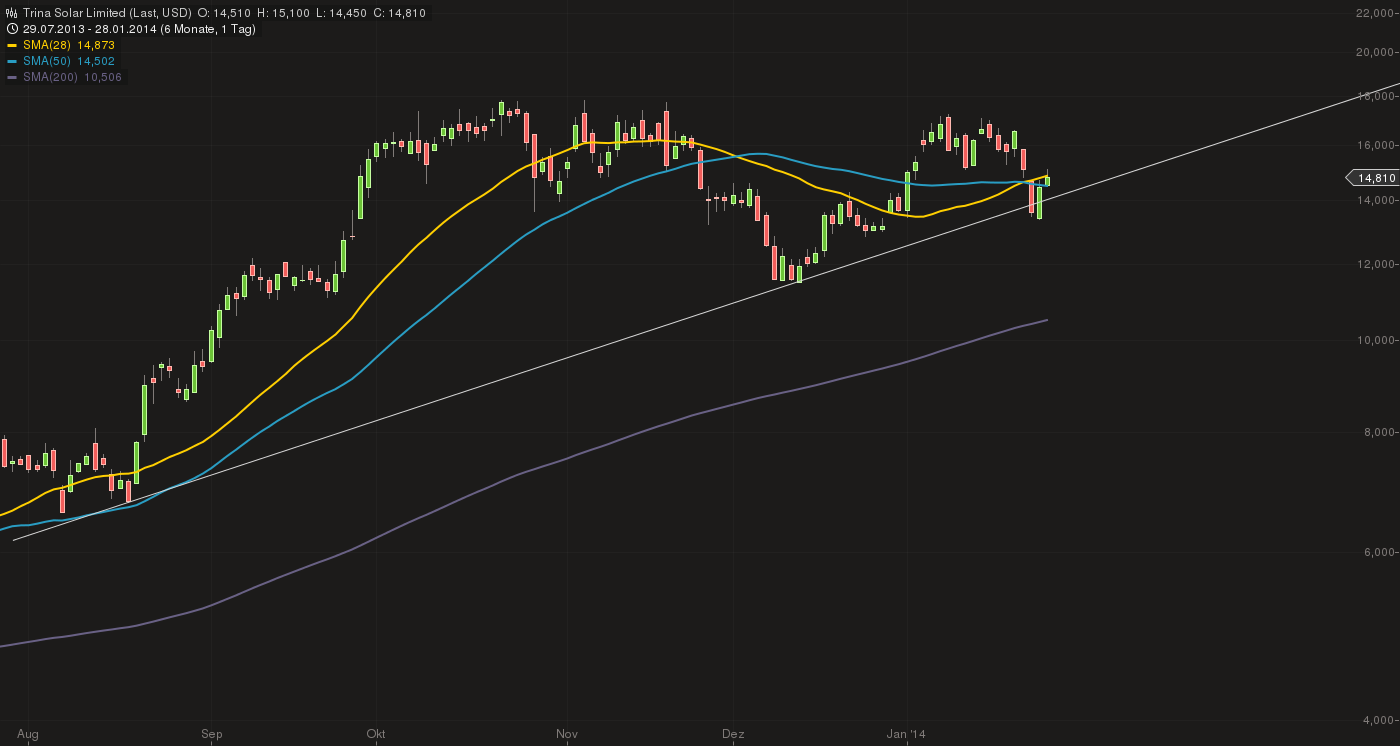
Task: Click the 4,000 price axis label
Action: pos(1377,720)
